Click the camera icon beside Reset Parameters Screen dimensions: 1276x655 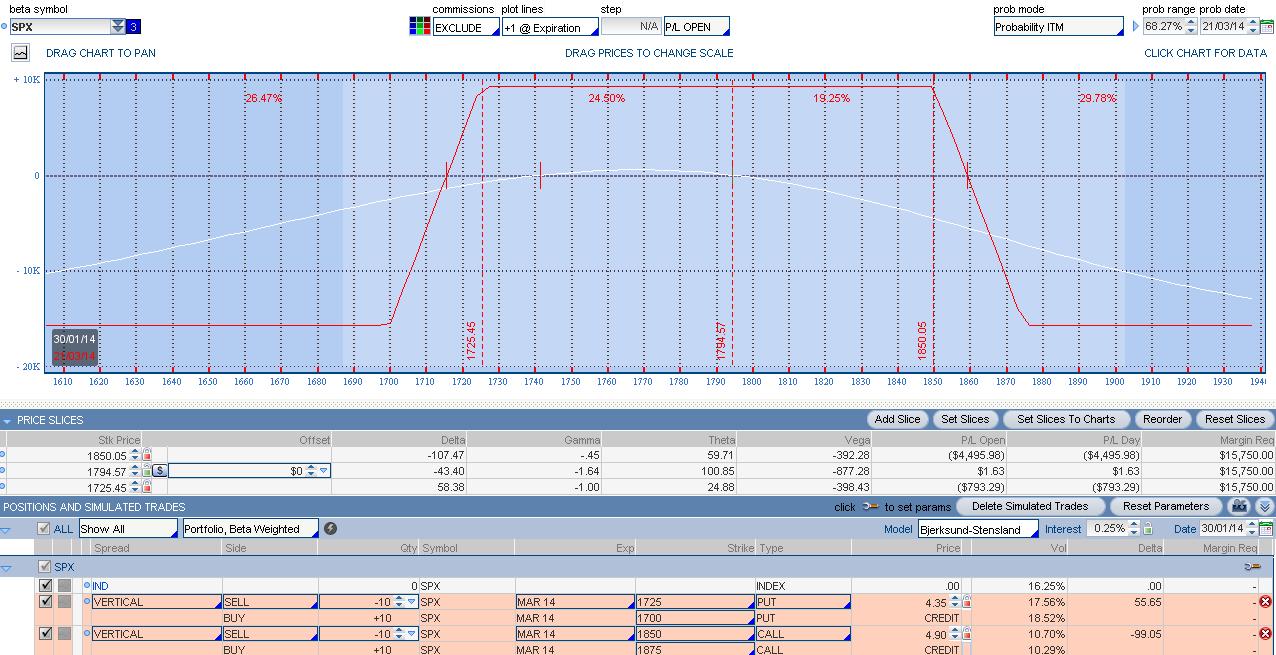[x=1240, y=506]
